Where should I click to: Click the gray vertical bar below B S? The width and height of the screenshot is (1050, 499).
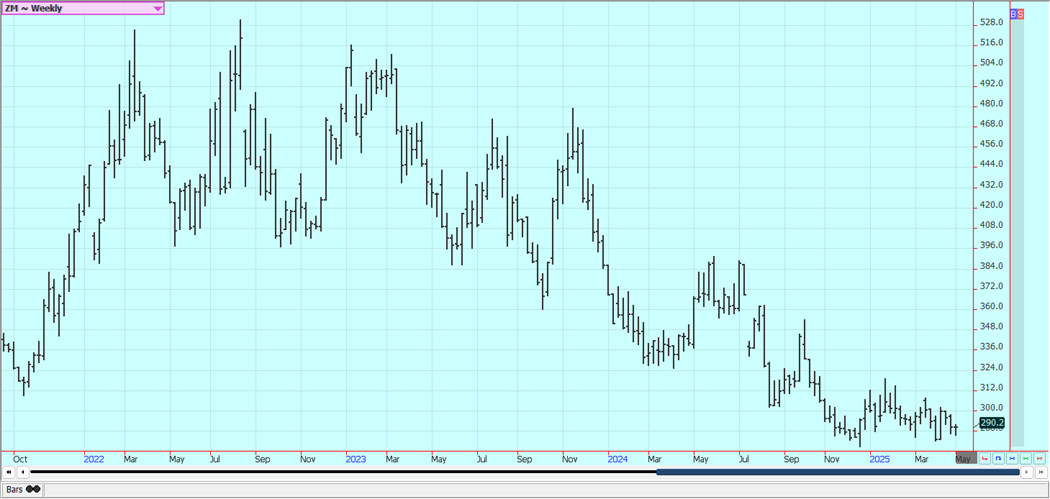1017,232
